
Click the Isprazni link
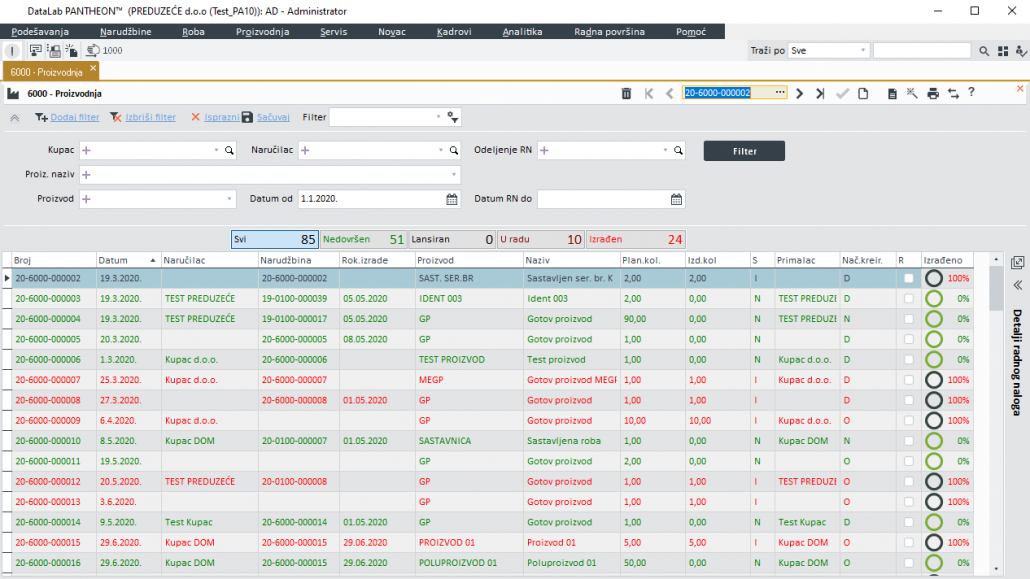221,117
